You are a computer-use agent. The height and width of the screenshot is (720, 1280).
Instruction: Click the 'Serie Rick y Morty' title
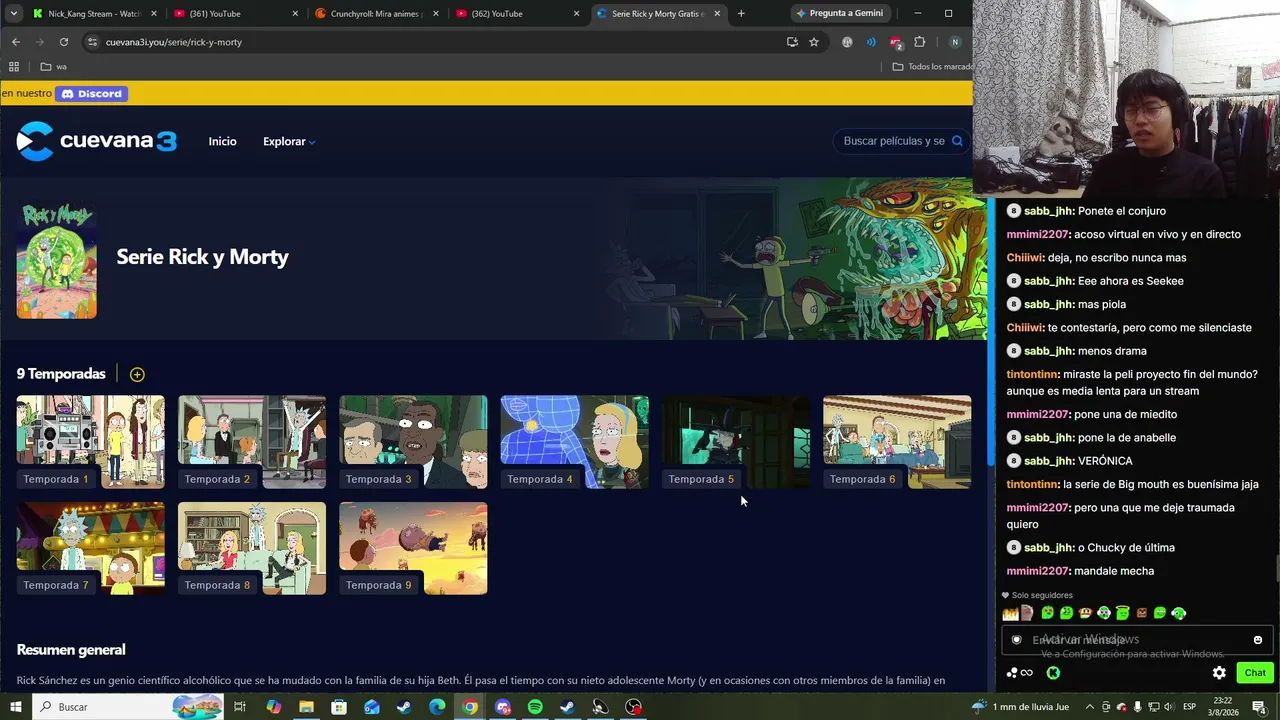coord(203,257)
